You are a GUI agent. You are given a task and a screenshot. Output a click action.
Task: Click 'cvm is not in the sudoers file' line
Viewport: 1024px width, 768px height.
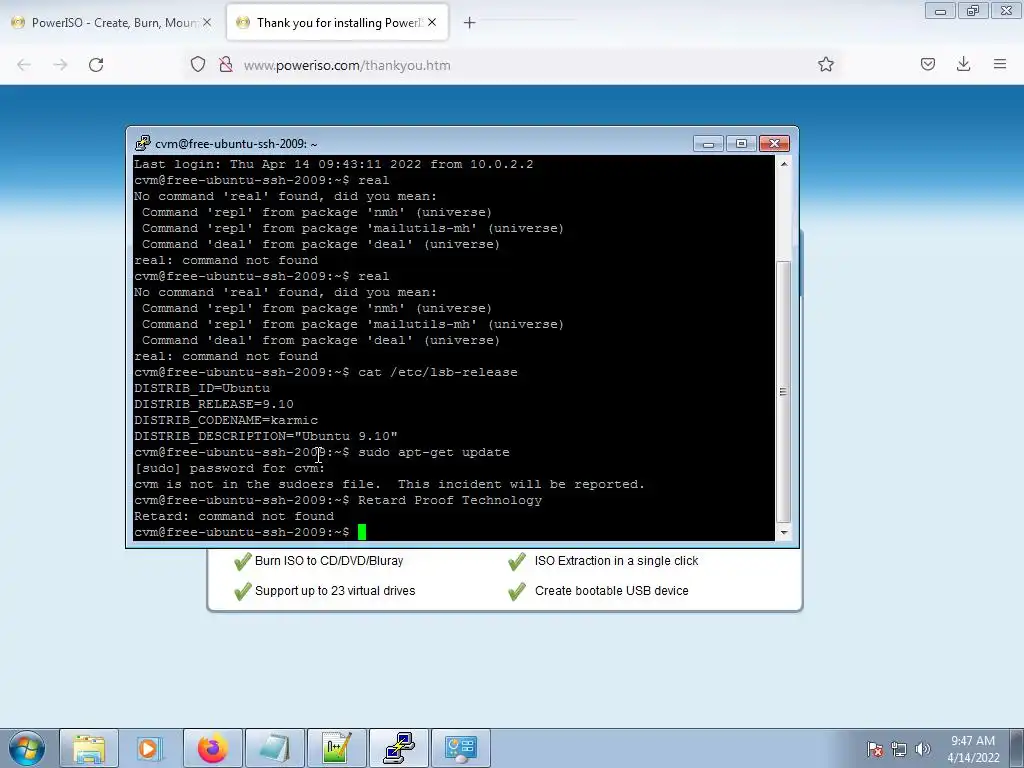click(389, 484)
